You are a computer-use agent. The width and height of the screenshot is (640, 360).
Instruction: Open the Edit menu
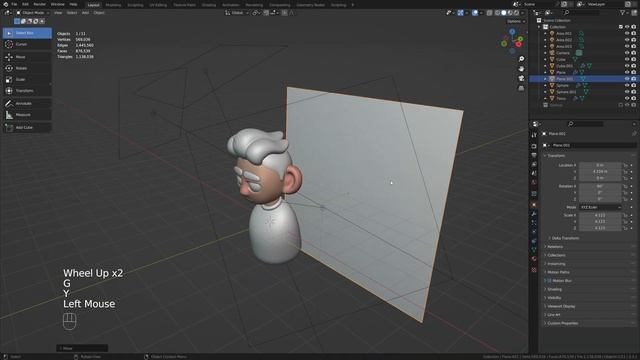[x=25, y=4]
